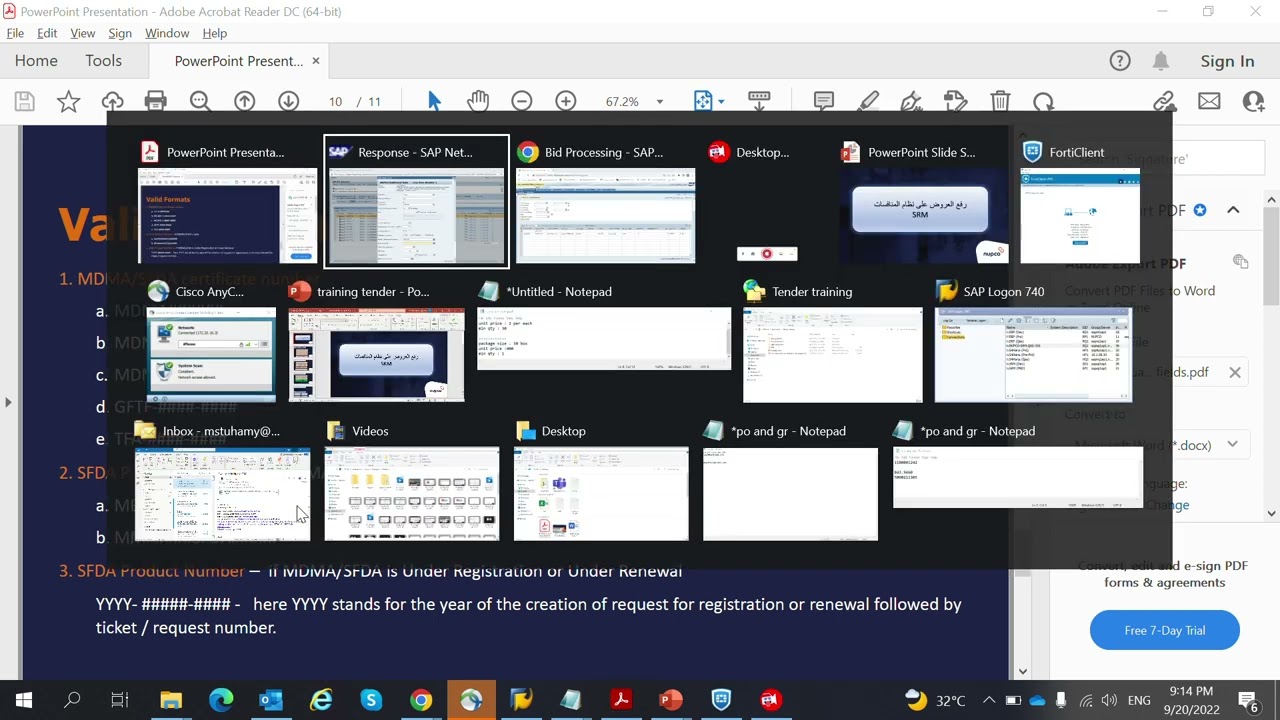1280x720 pixels.
Task: Click the right panel vertical scrollbar
Action: (x=1271, y=356)
